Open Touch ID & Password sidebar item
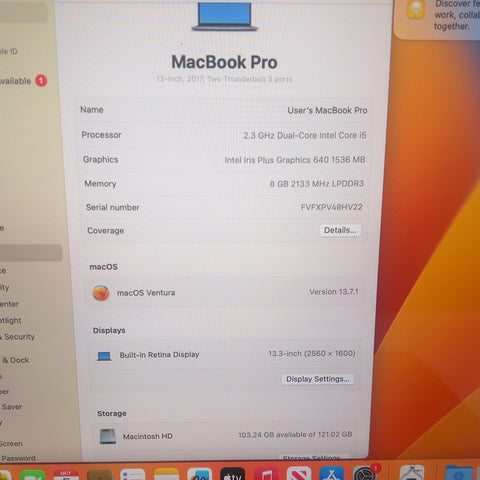This screenshot has height=480, width=480. [x=18, y=458]
